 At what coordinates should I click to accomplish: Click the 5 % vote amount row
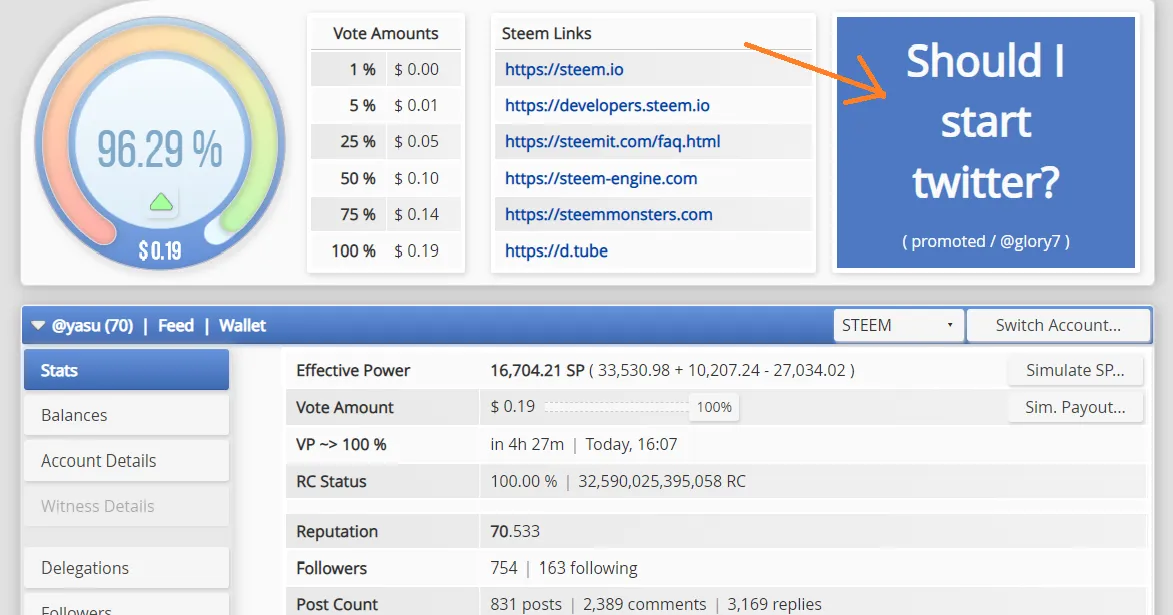(x=386, y=105)
